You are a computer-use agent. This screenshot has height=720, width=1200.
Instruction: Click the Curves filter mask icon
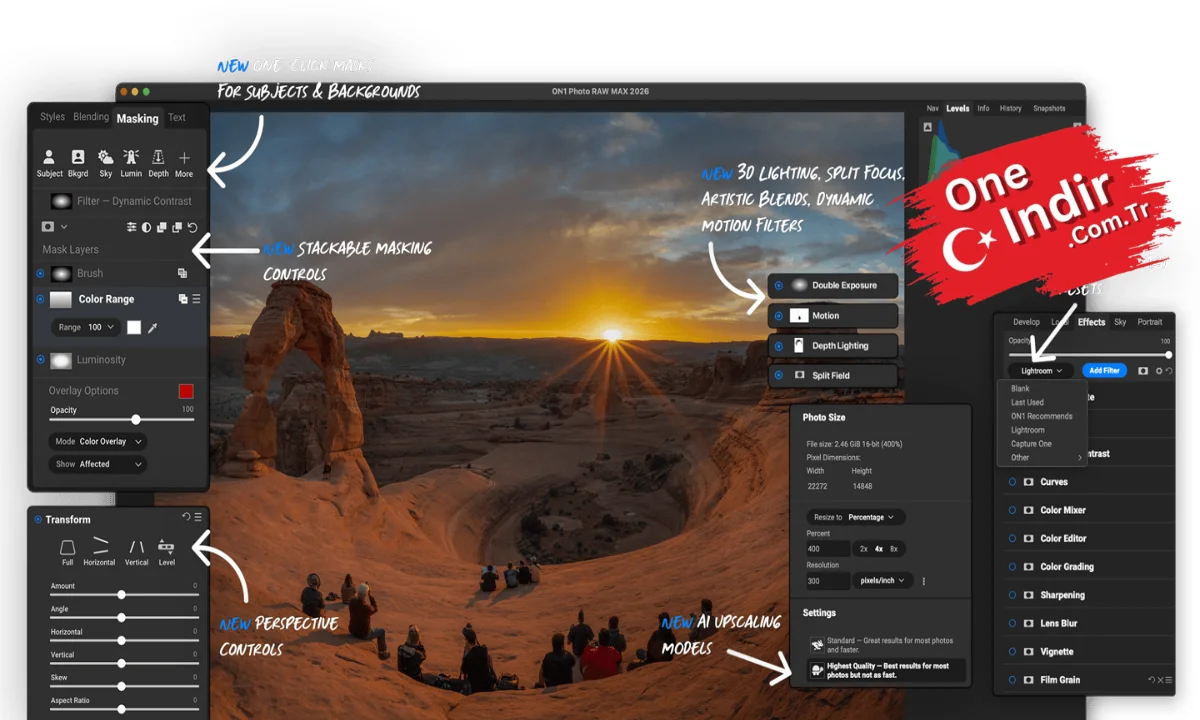pos(1028,482)
